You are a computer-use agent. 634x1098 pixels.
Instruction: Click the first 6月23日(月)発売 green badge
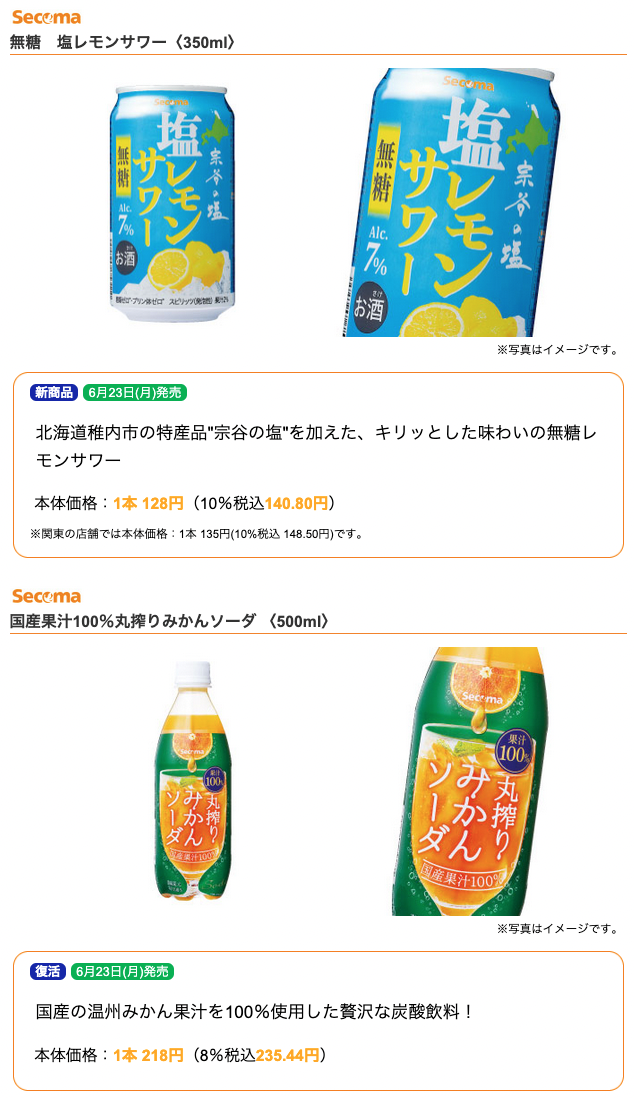pyautogui.click(x=135, y=393)
